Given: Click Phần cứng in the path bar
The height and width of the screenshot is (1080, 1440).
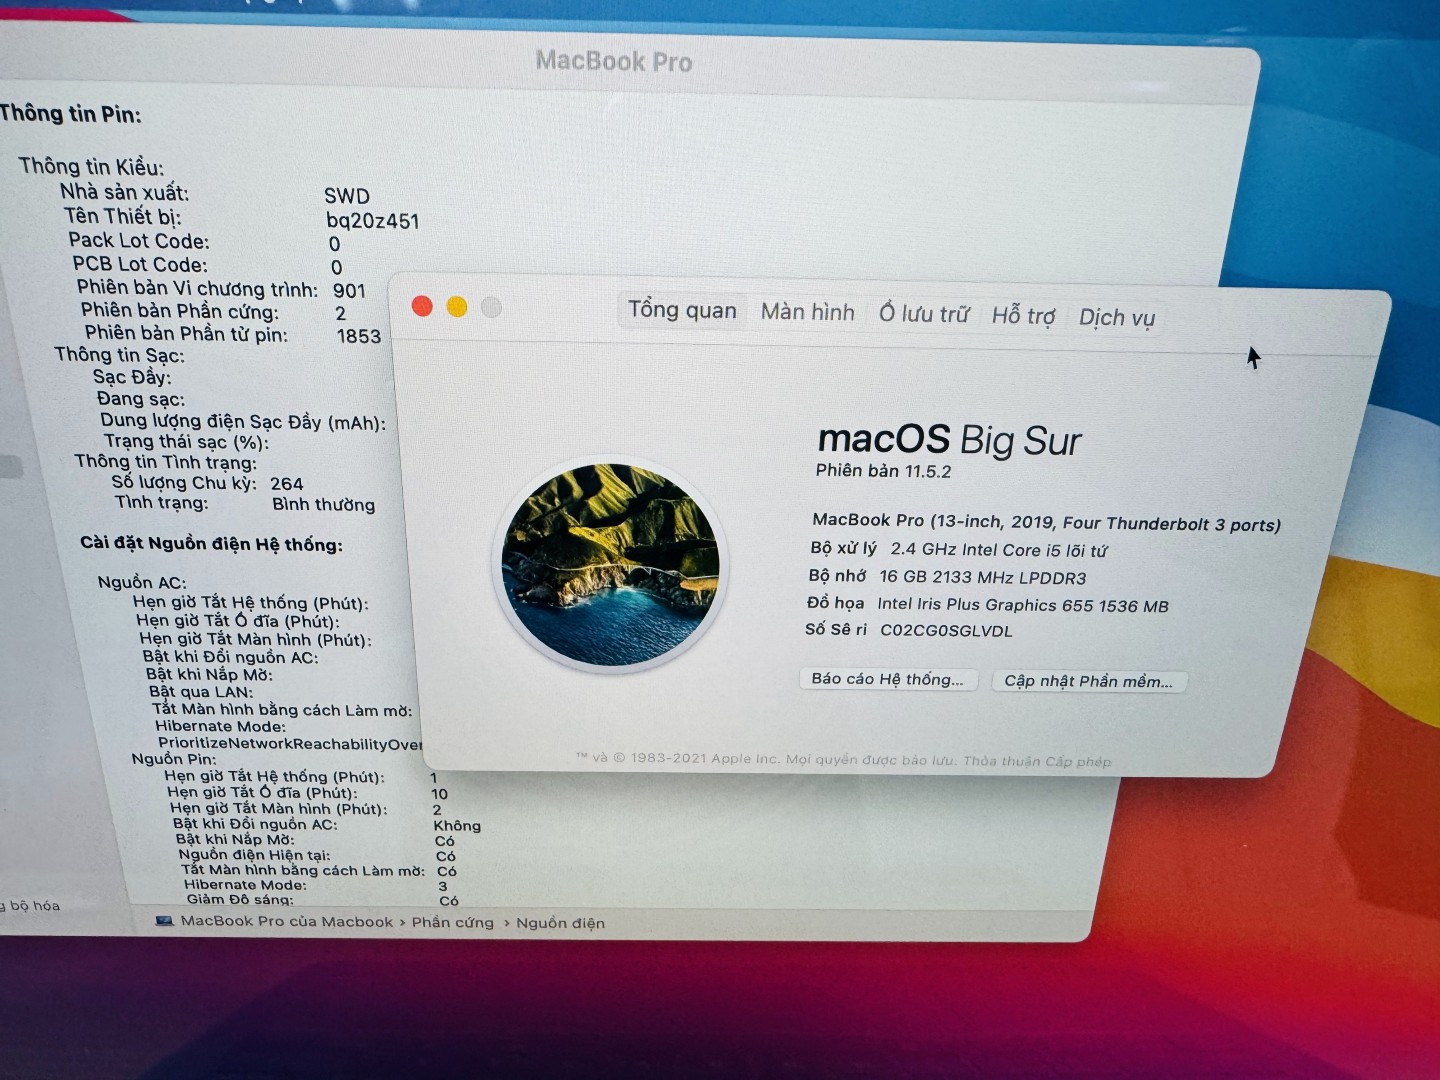Looking at the screenshot, I should click(x=453, y=922).
